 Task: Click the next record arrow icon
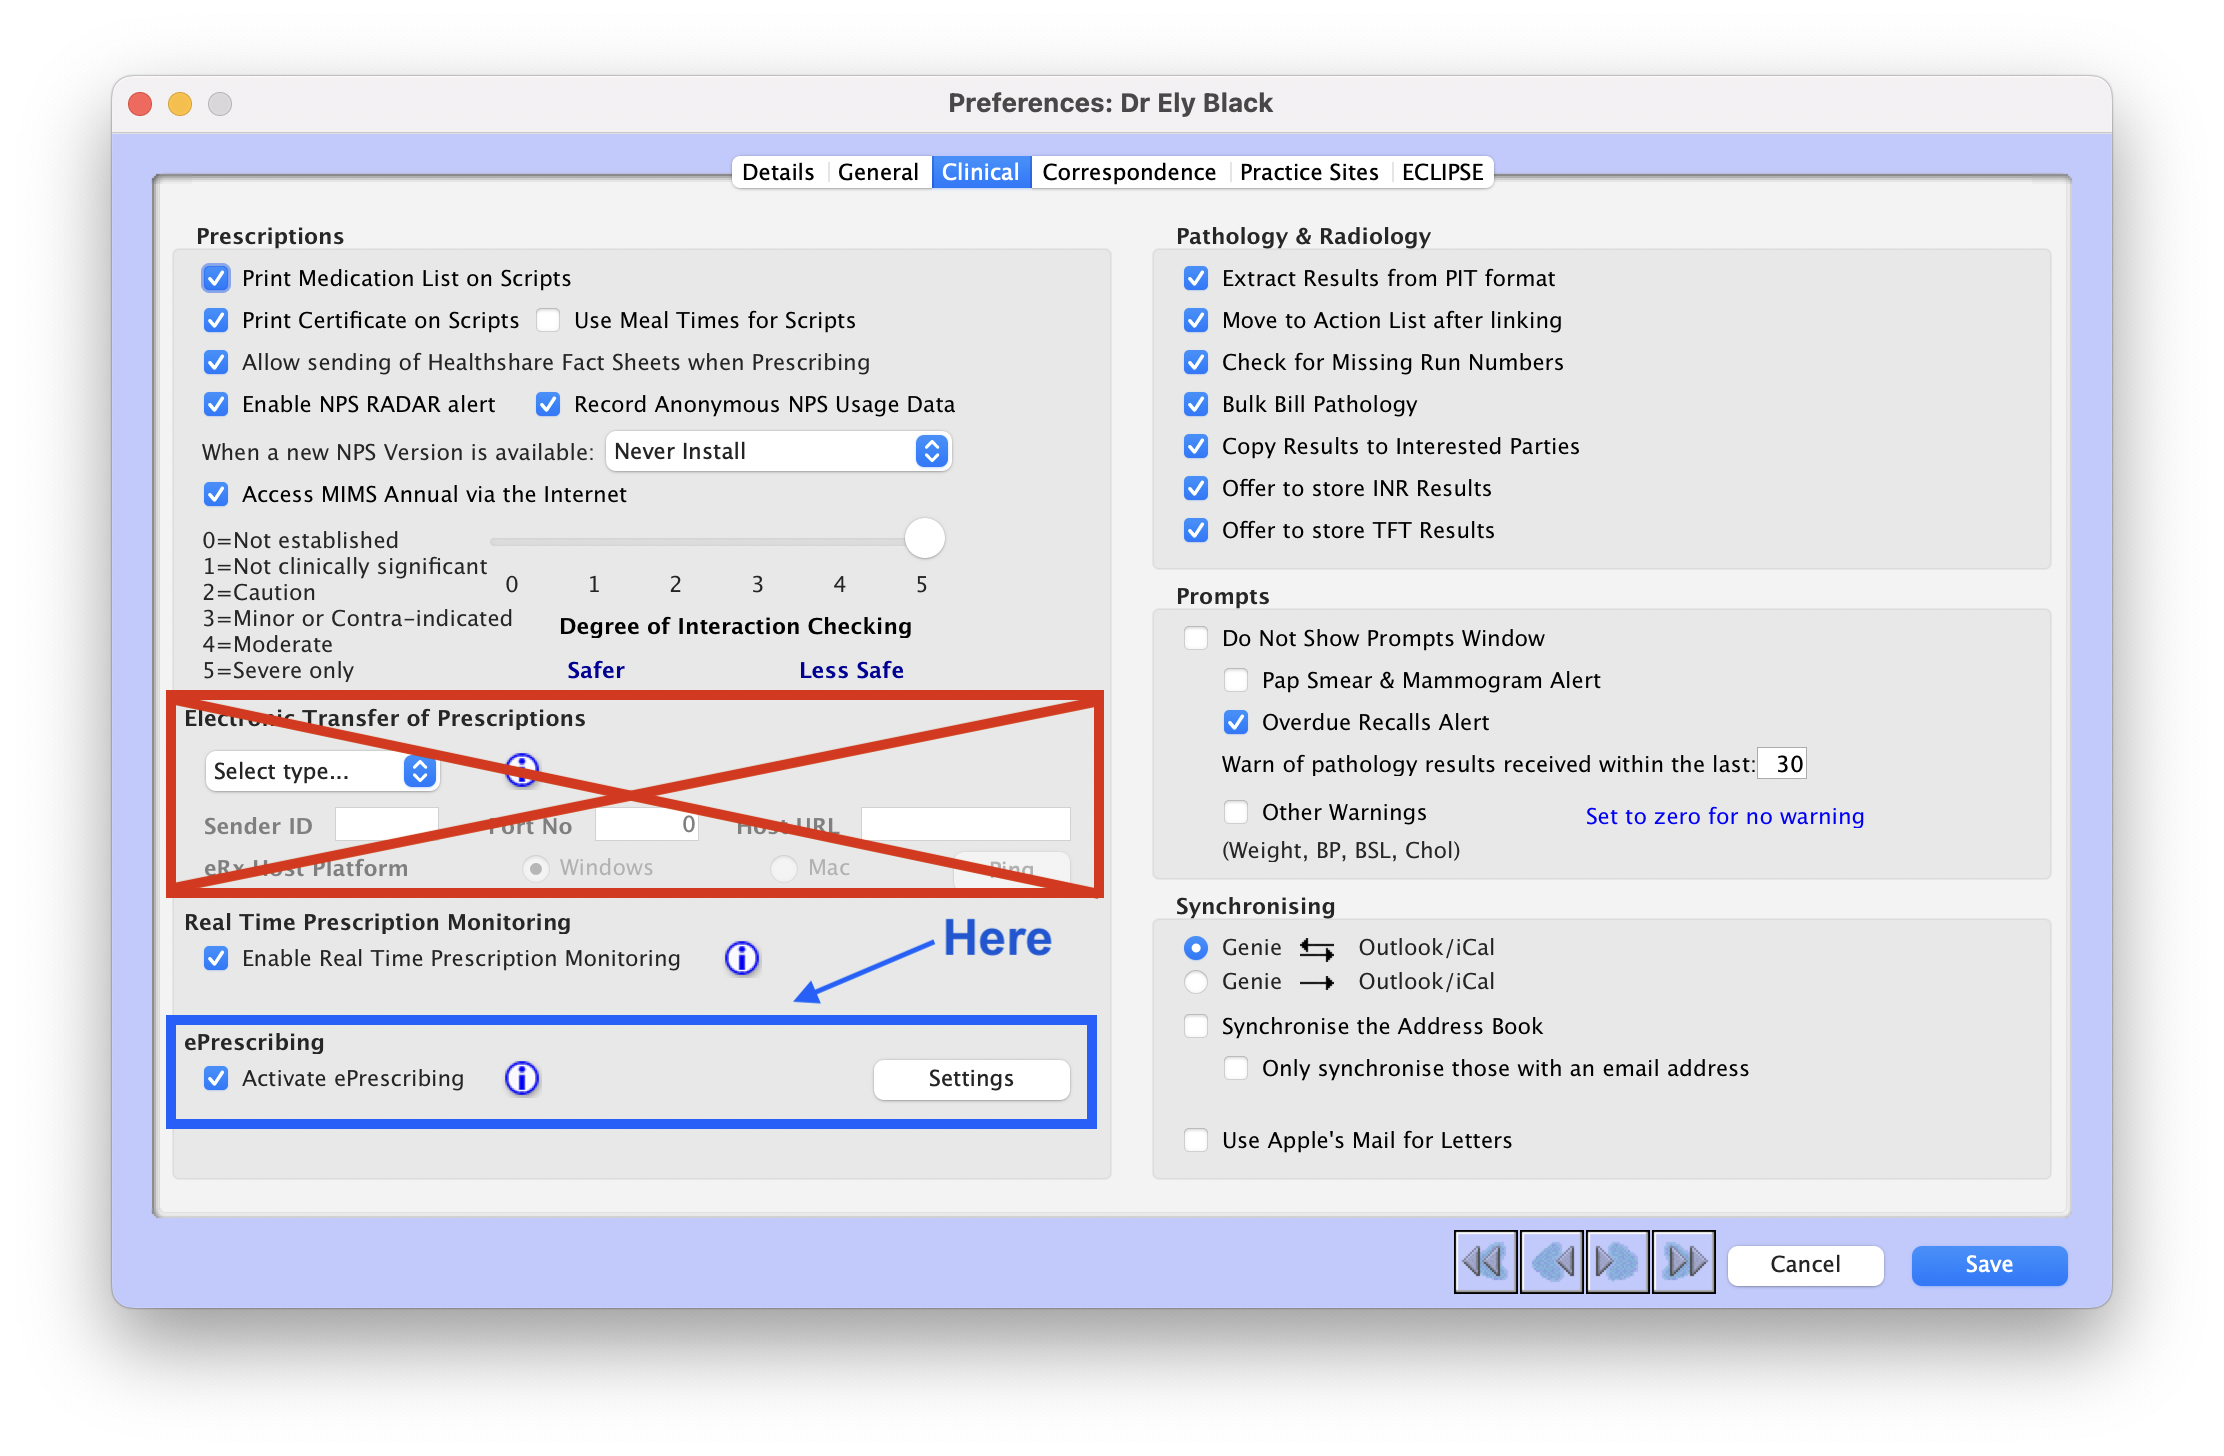[1617, 1262]
